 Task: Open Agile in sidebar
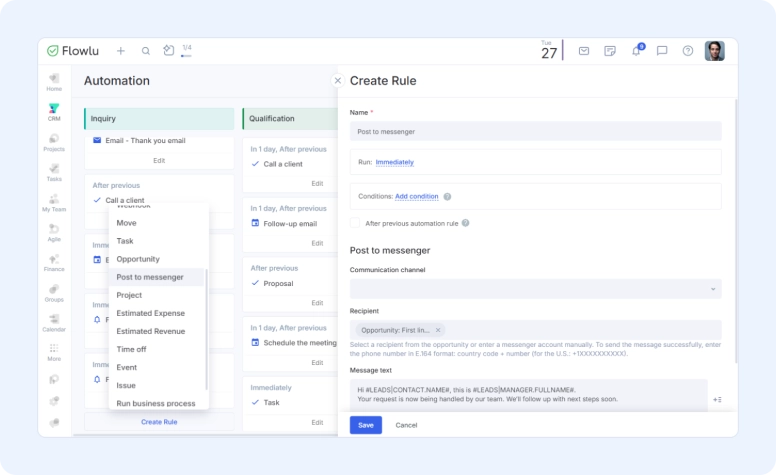pyautogui.click(x=54, y=233)
